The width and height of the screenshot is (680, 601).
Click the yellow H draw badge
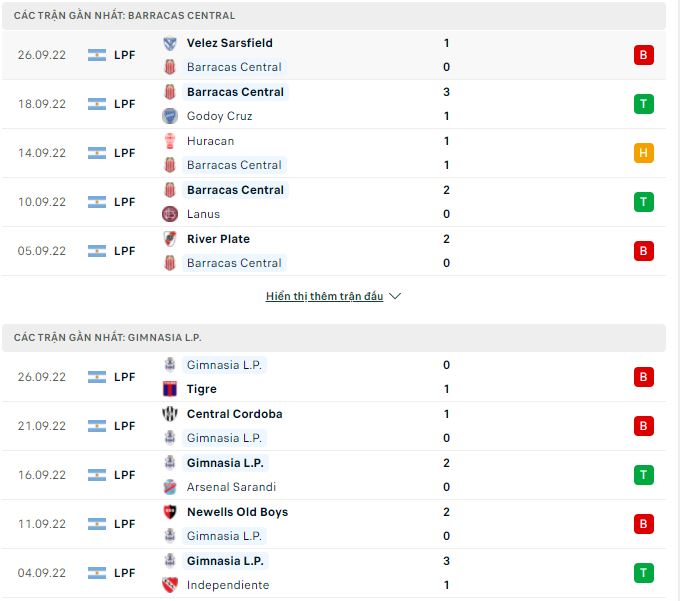click(x=644, y=153)
